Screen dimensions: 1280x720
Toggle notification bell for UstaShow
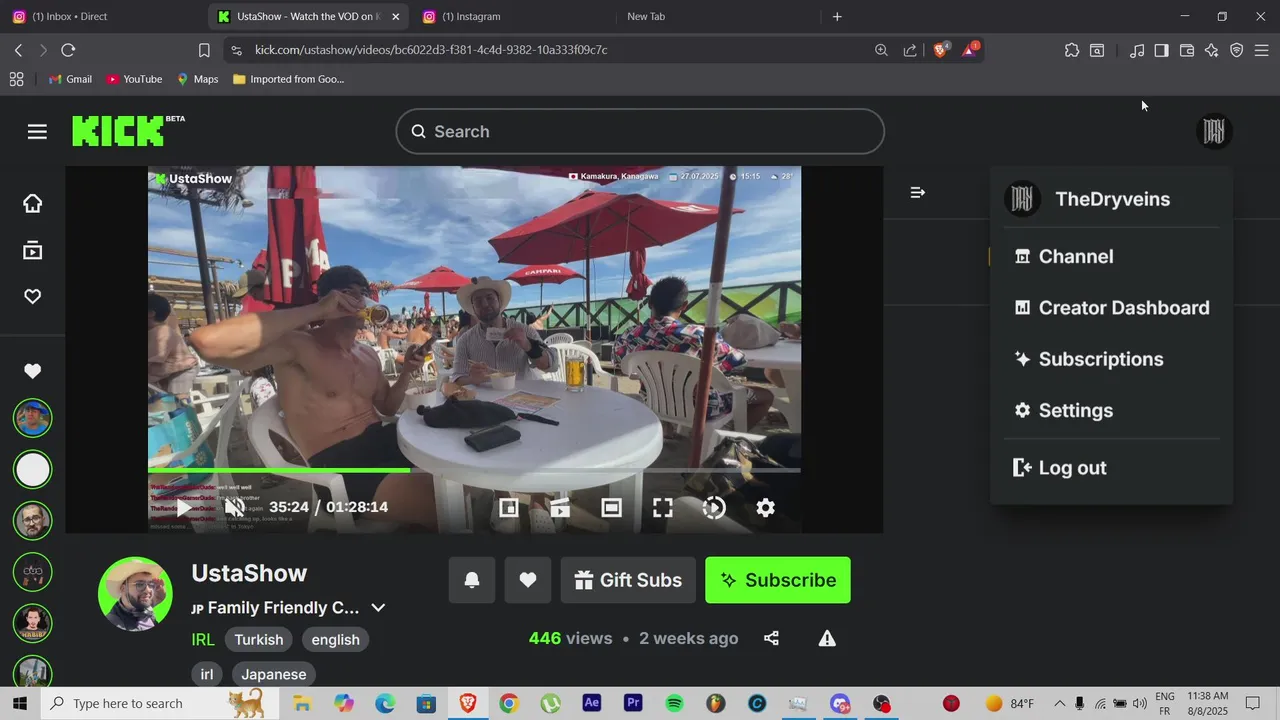(x=472, y=580)
